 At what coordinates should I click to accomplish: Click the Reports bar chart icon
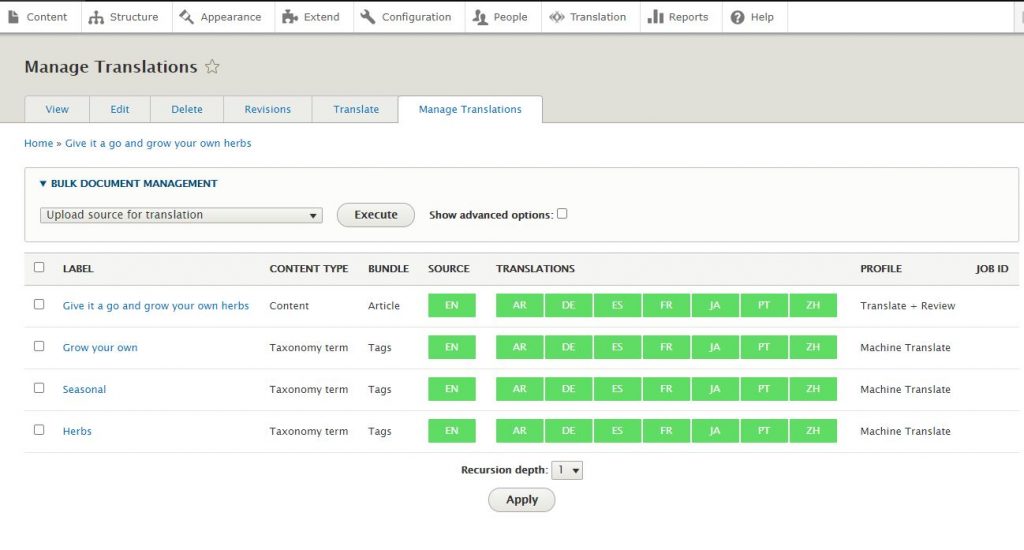point(656,17)
